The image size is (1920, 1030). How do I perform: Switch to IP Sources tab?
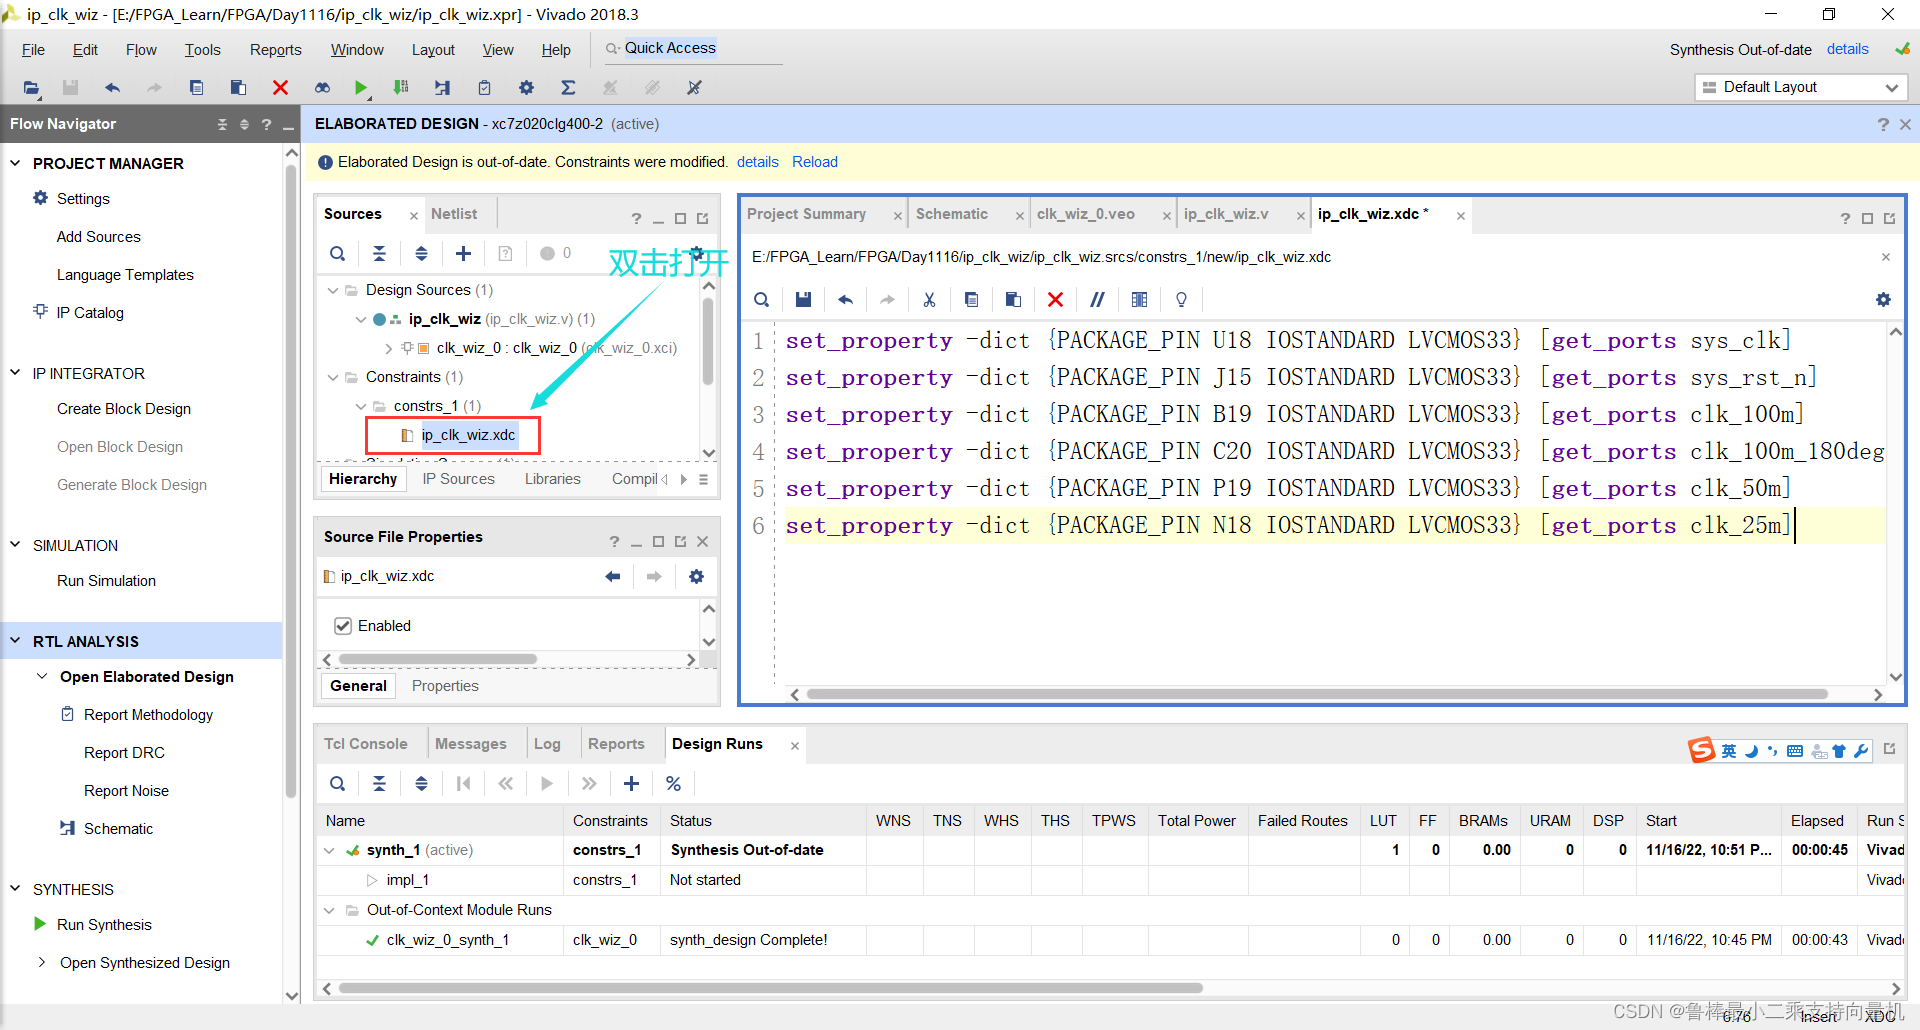coord(458,479)
